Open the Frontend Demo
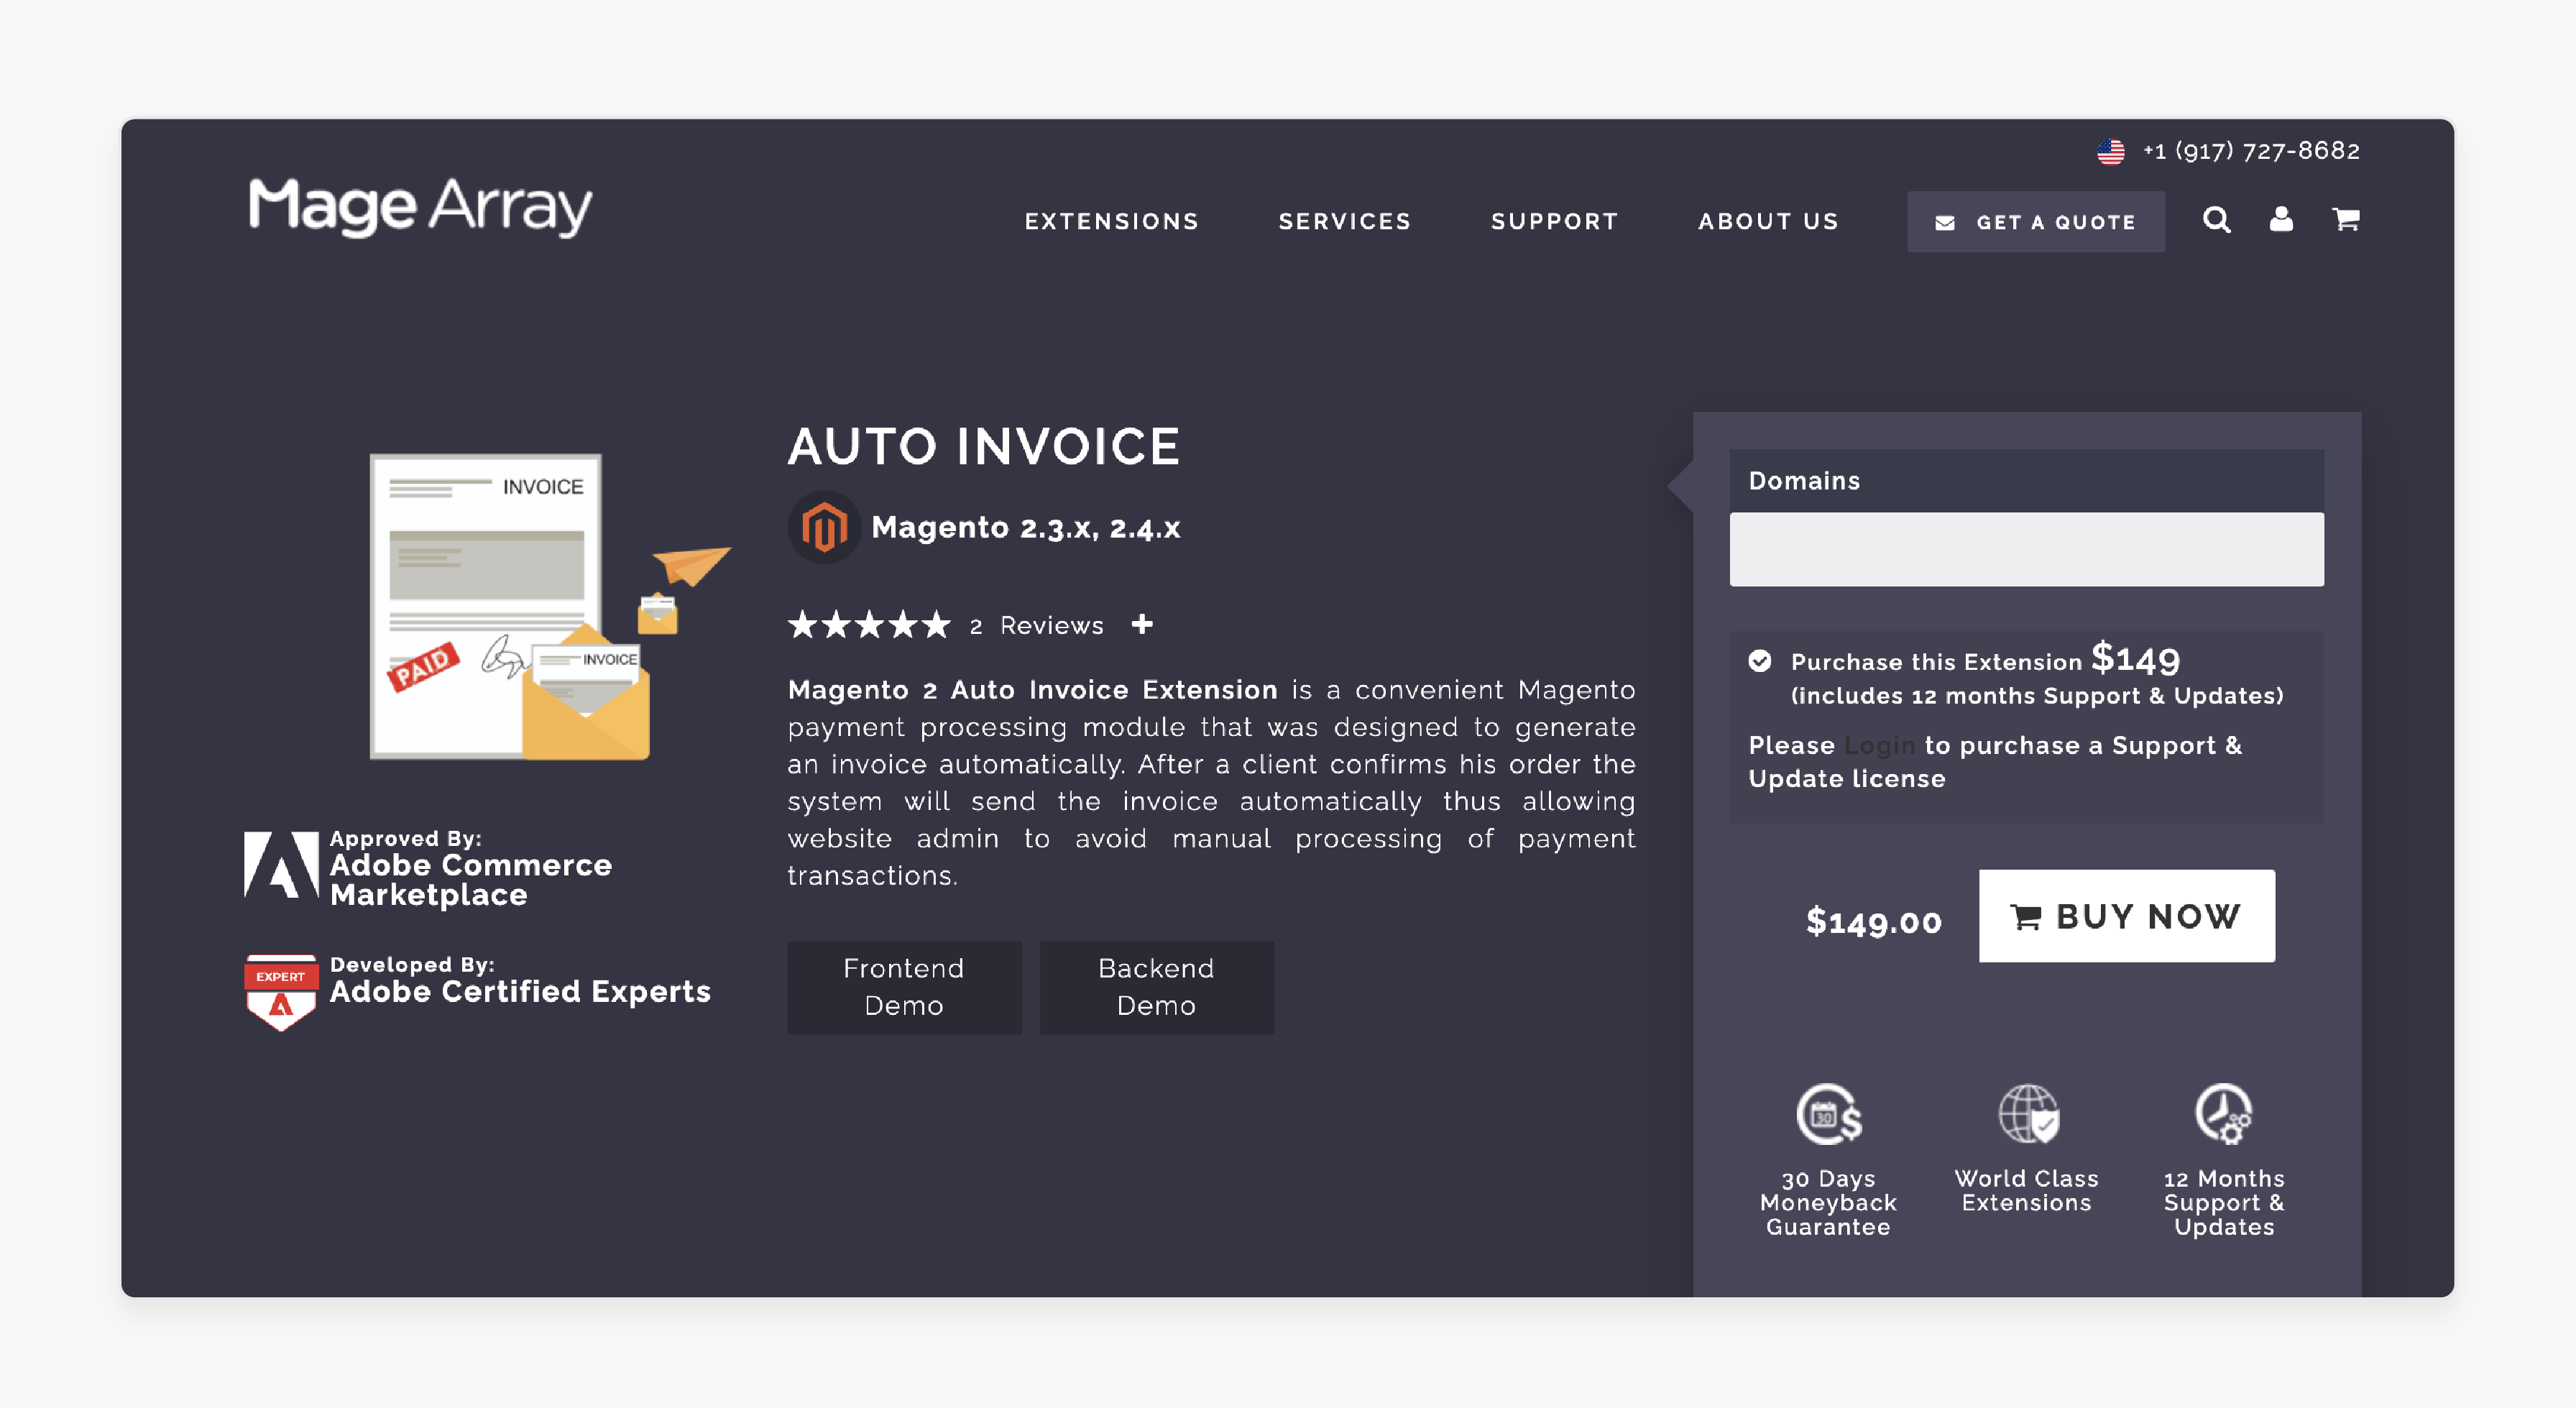This screenshot has width=2576, height=1408. tap(904, 987)
